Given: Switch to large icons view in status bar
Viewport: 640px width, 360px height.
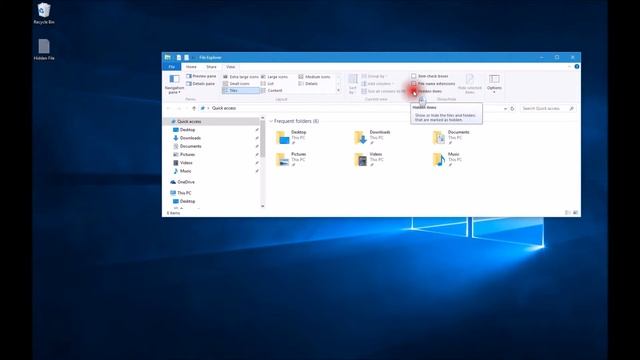Looking at the screenshot, I should (575, 213).
